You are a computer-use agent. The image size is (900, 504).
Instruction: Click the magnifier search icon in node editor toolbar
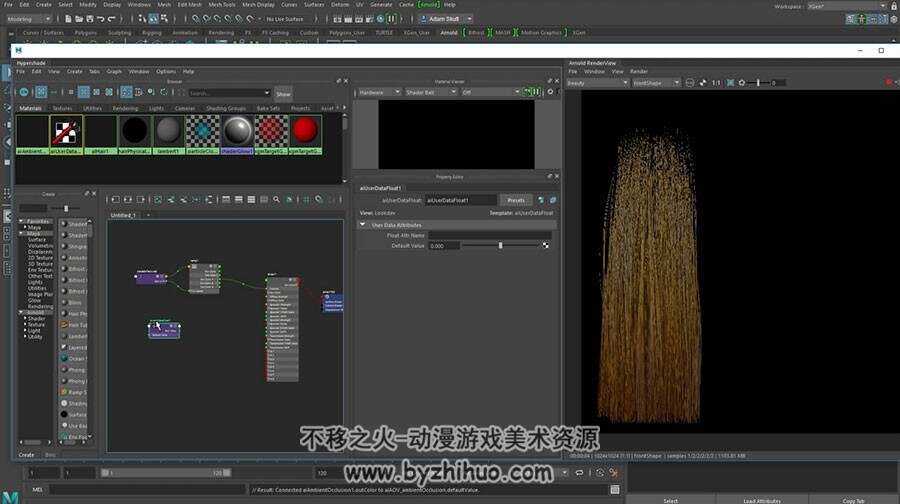tap(276, 200)
